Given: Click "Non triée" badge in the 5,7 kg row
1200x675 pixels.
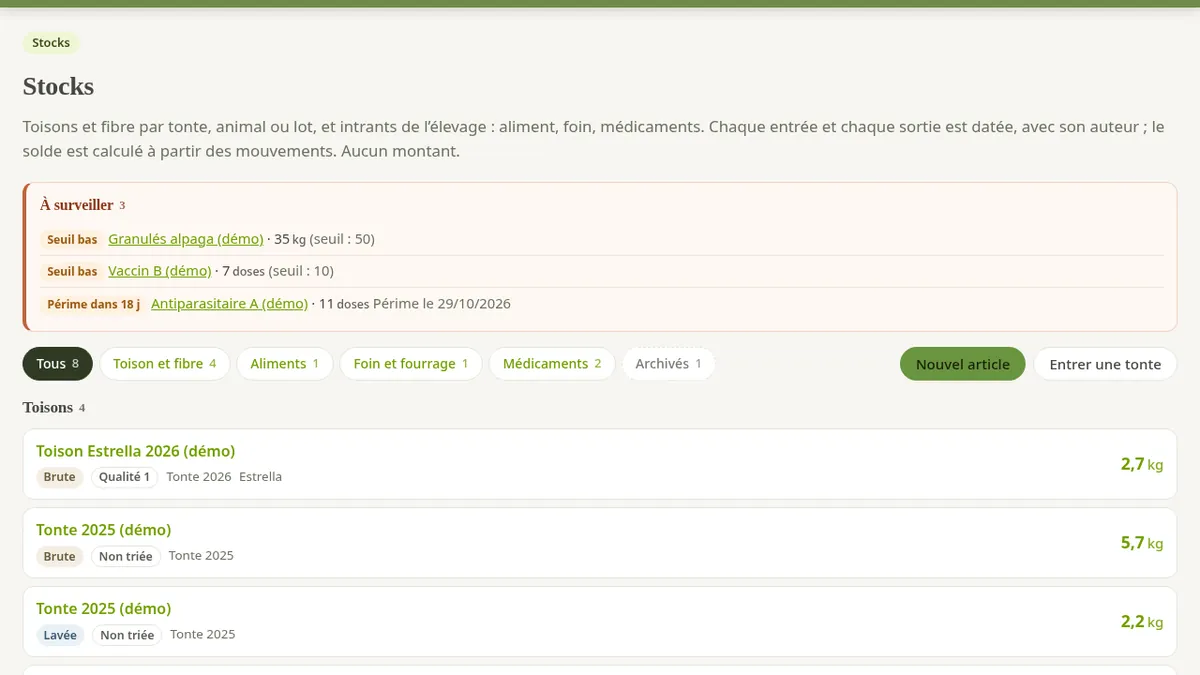Looking at the screenshot, I should tap(126, 556).
